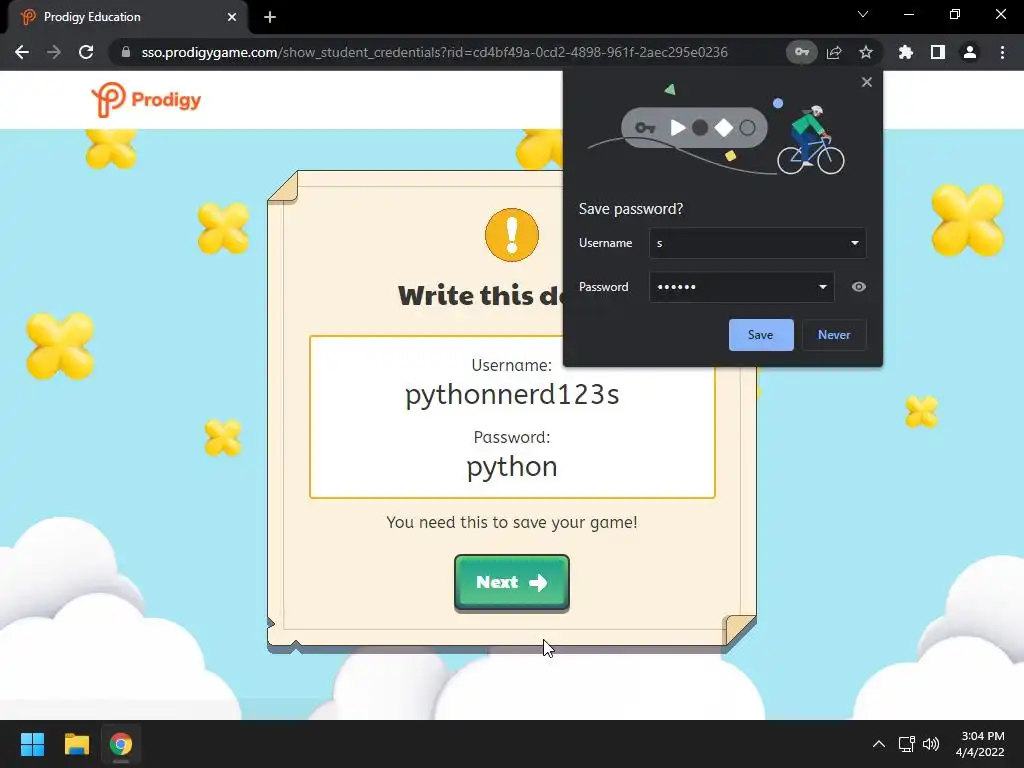Click the 'Save password?' heading
Screen dimensions: 1024x768
[x=631, y=209]
